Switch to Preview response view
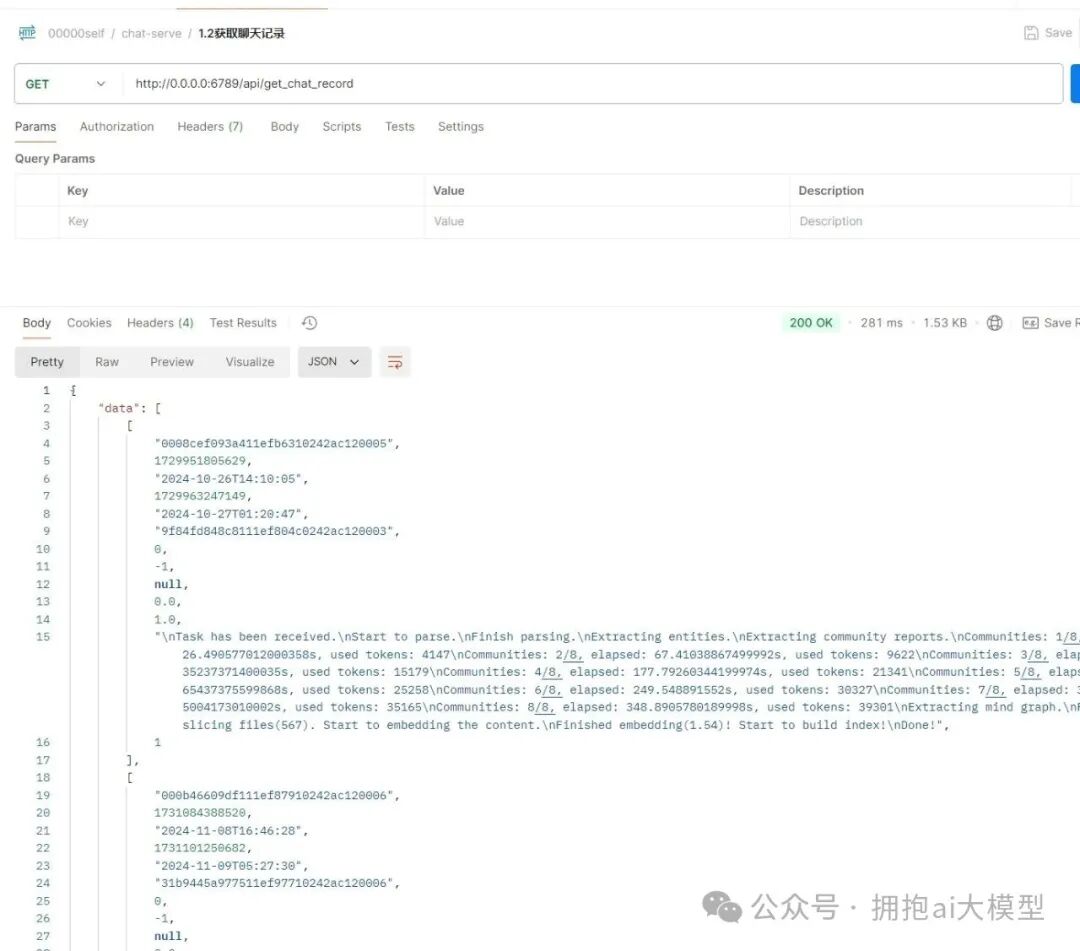The width and height of the screenshot is (1080, 951). click(x=171, y=362)
